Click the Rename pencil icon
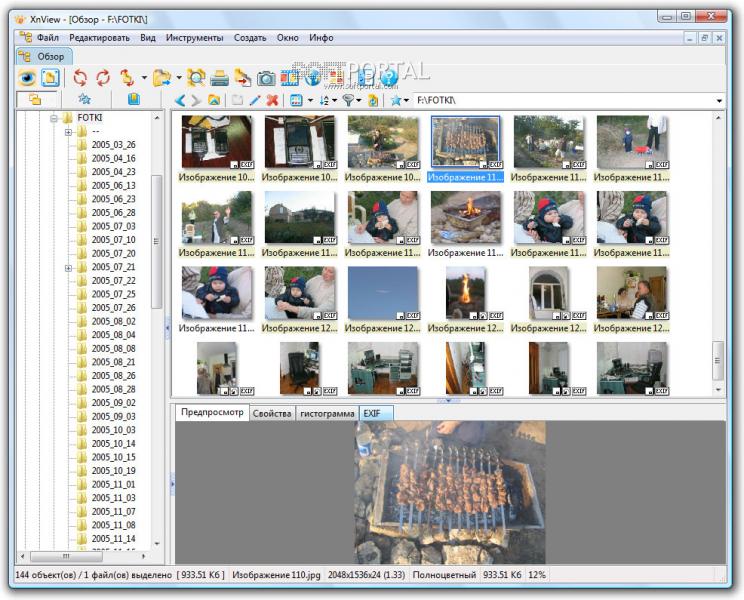744x600 pixels. 255,100
